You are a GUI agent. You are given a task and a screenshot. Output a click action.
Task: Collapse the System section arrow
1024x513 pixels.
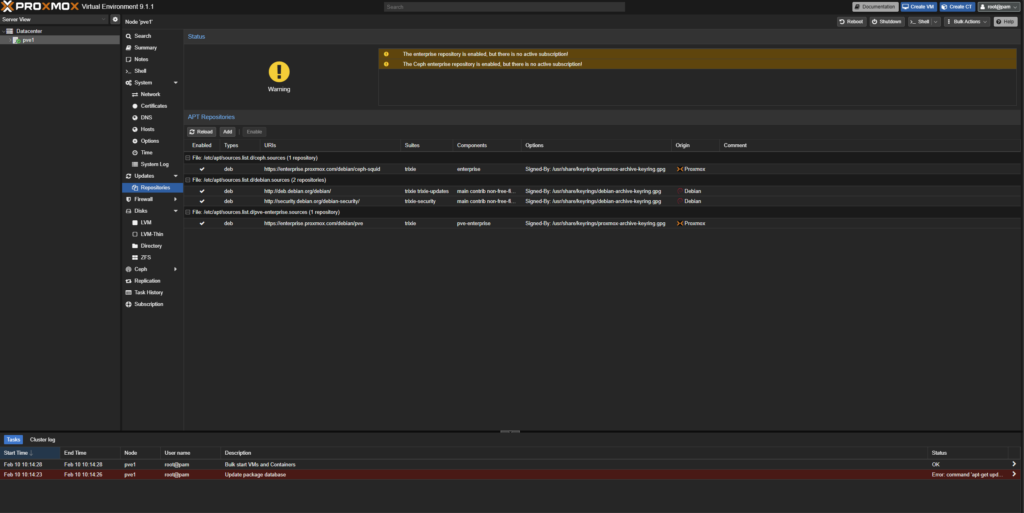[x=176, y=83]
